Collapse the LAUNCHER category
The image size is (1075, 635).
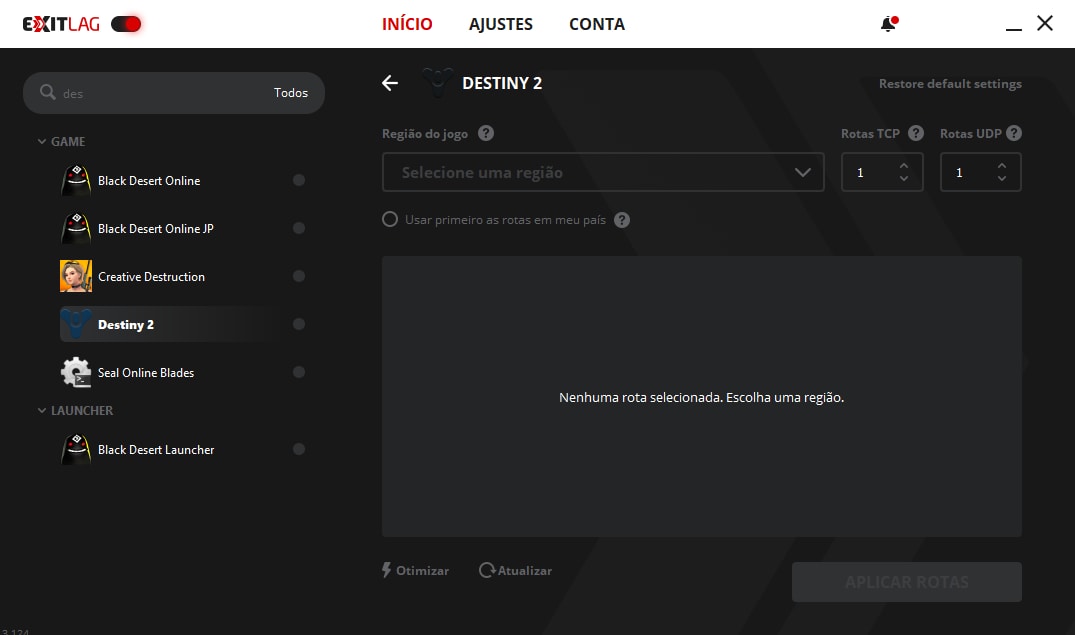(42, 411)
